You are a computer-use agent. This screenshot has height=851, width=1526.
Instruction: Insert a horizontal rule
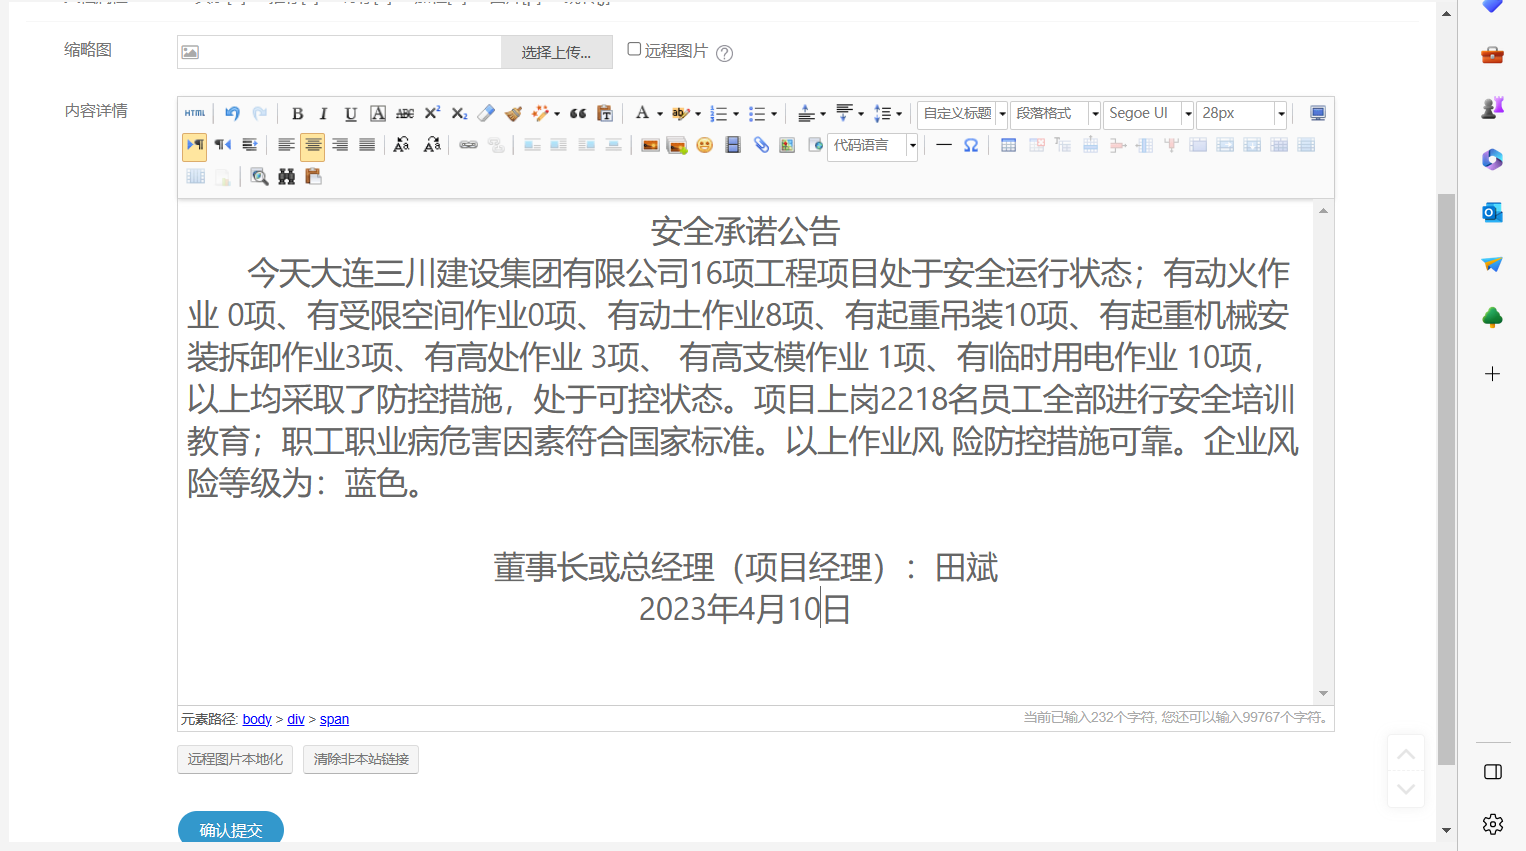coord(943,145)
